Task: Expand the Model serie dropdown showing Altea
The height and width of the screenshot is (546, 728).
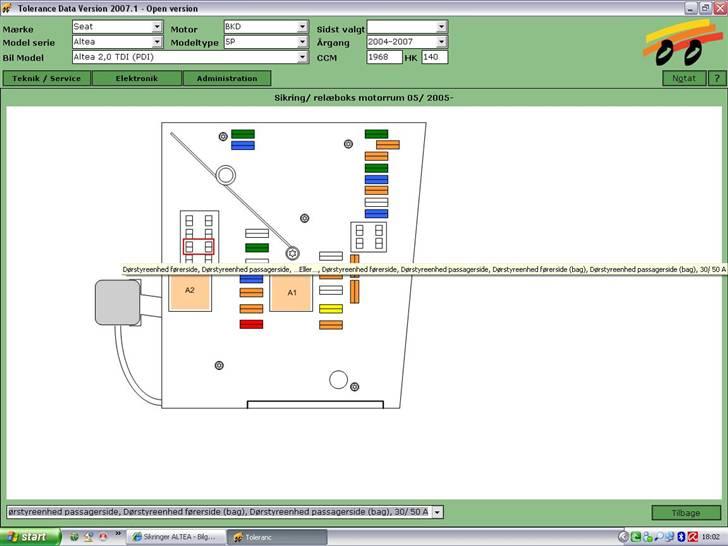Action: pyautogui.click(x=117, y=42)
